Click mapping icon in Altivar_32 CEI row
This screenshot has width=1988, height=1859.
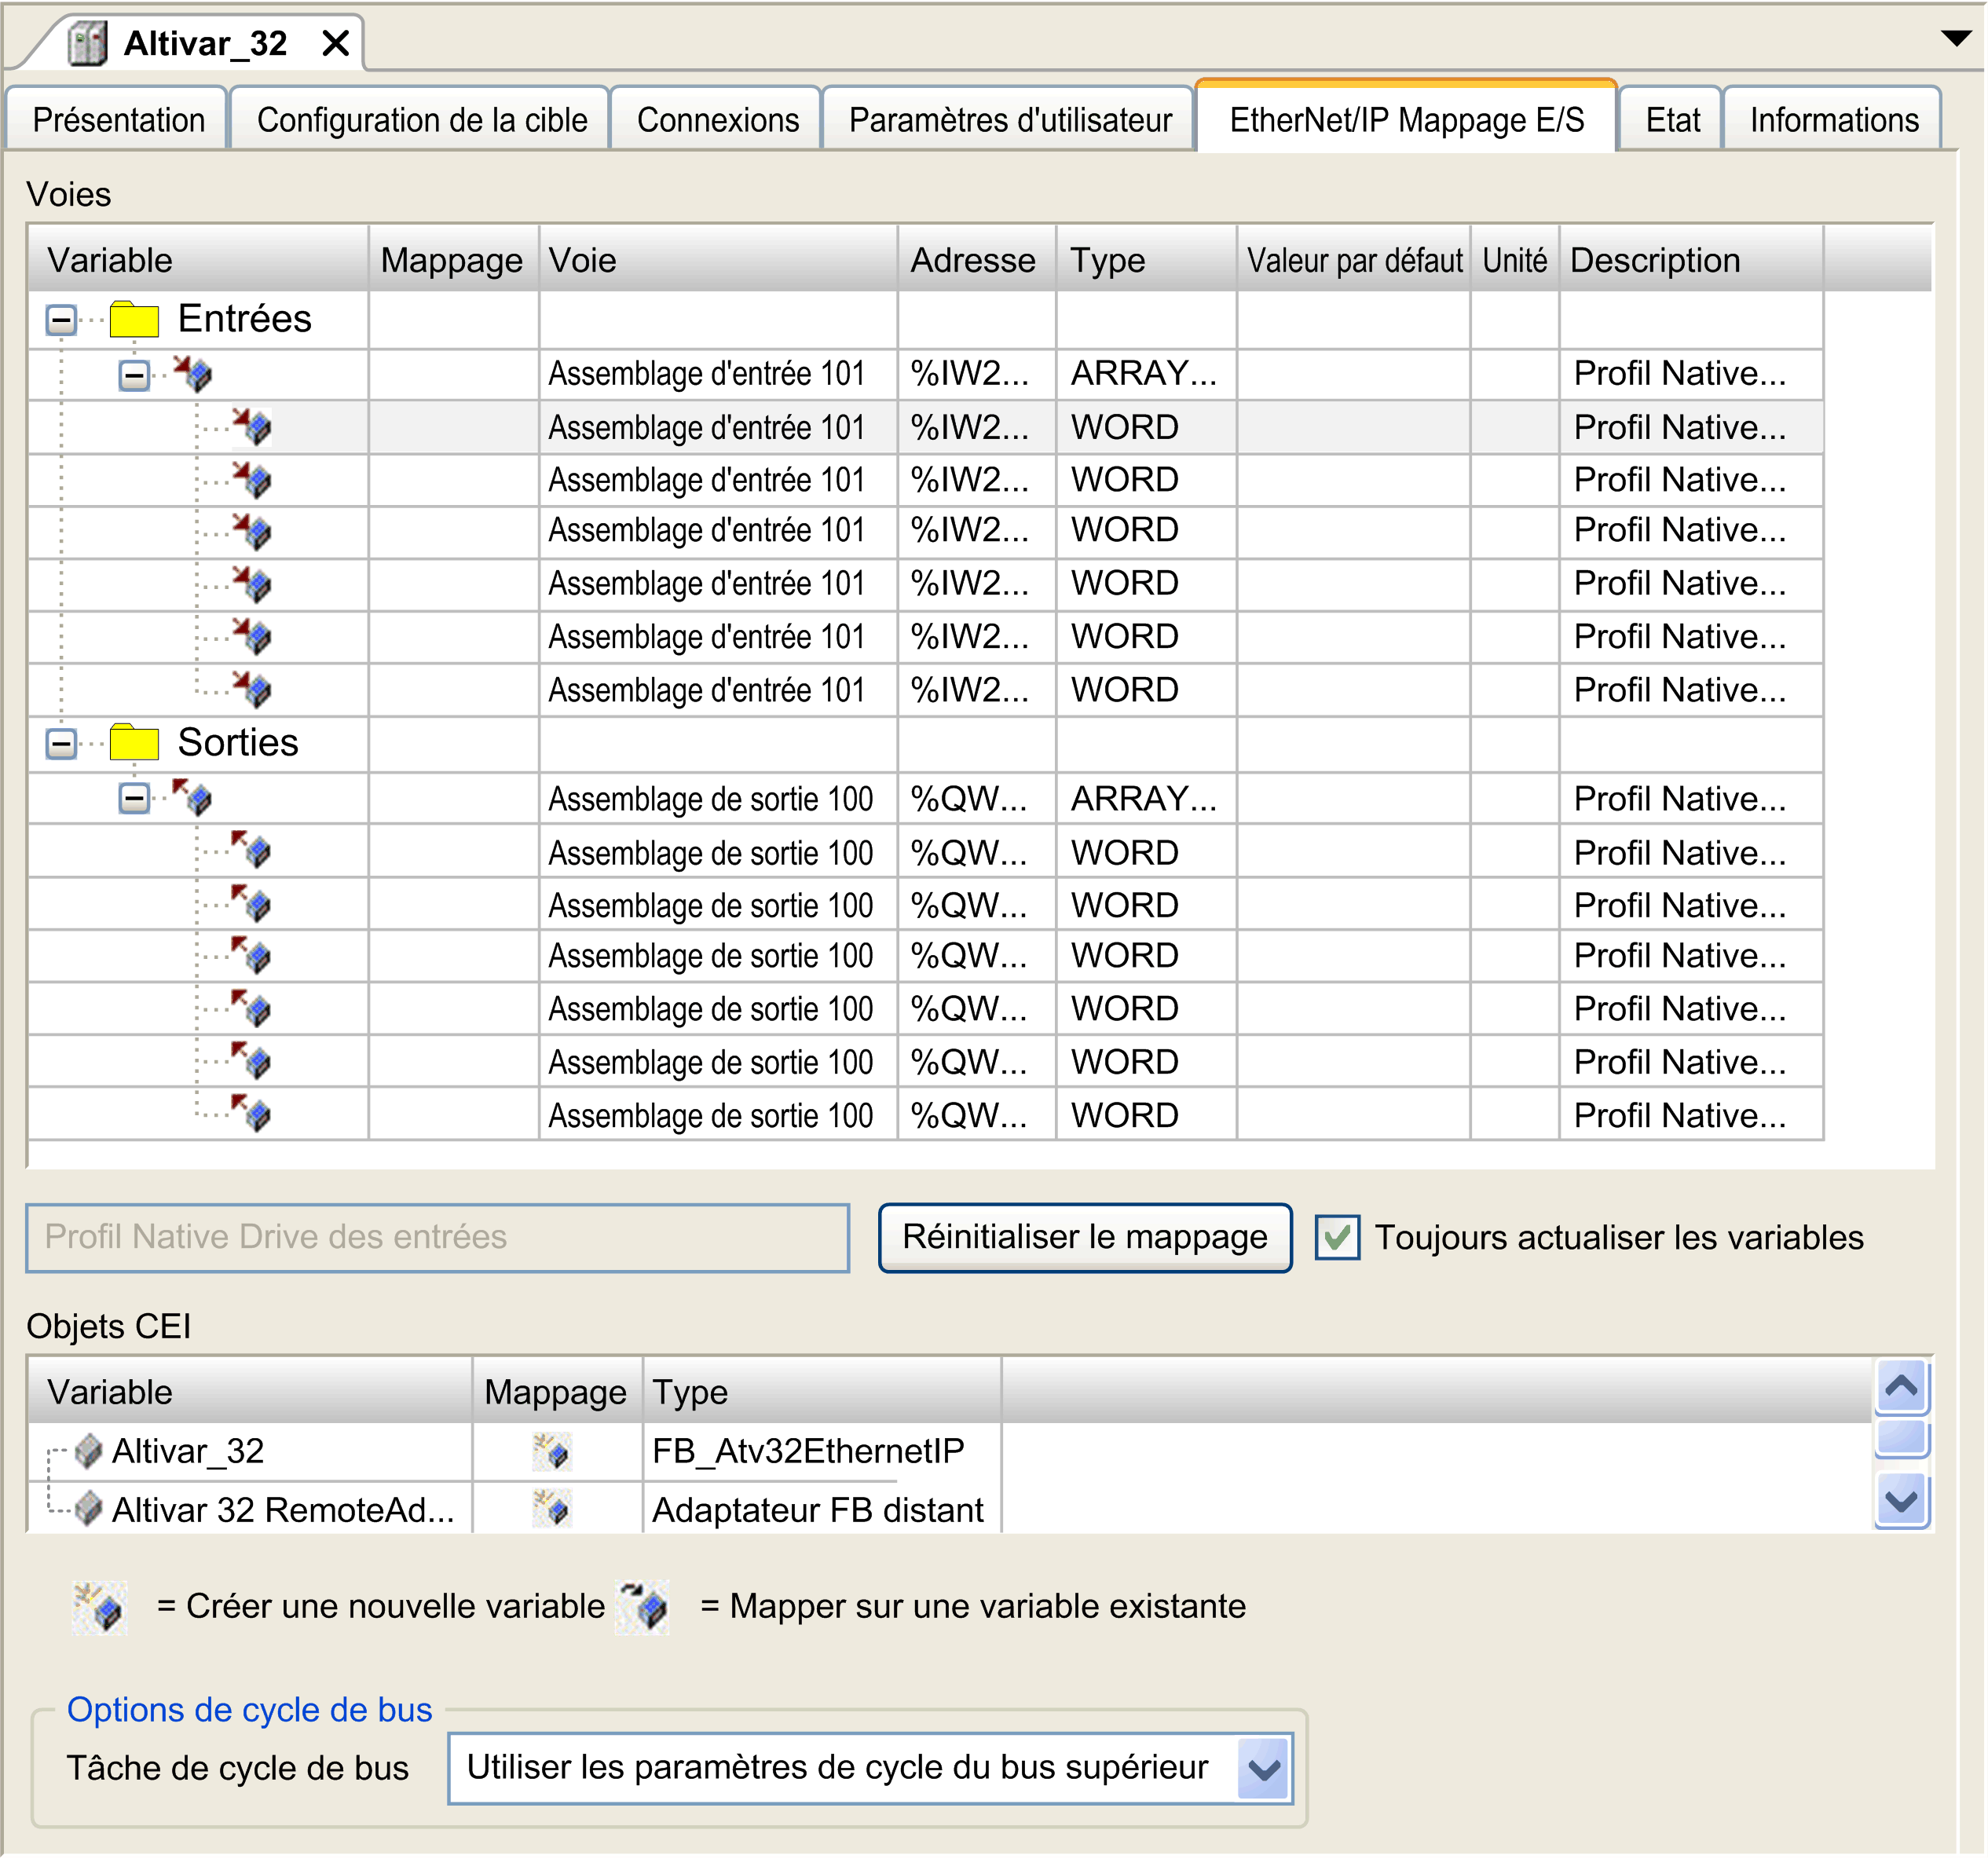pyautogui.click(x=552, y=1451)
